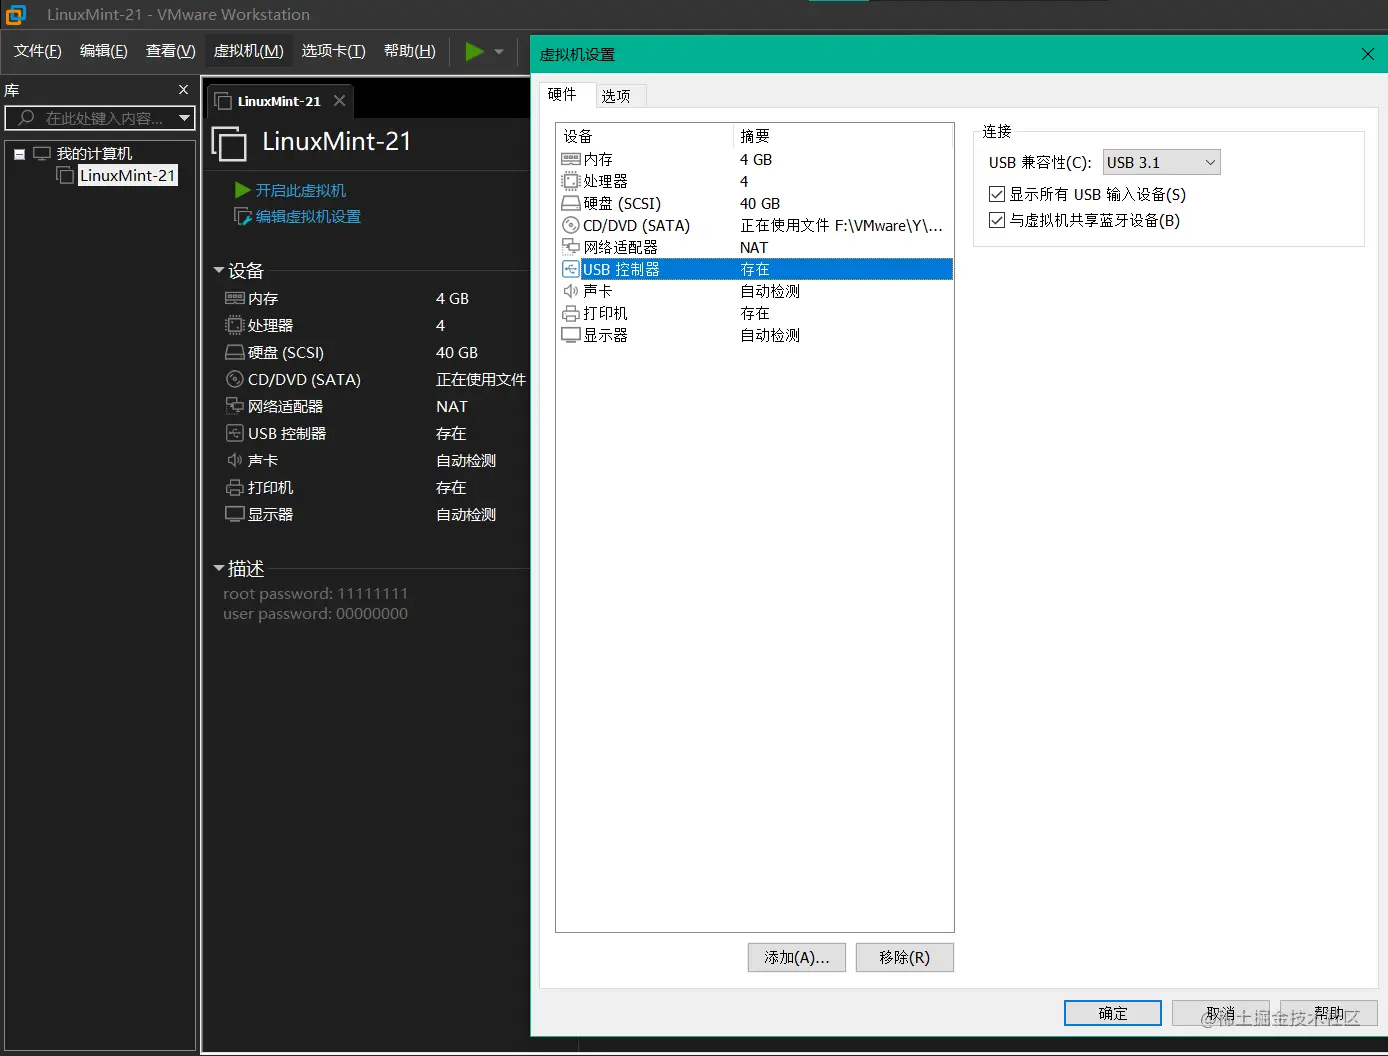This screenshot has width=1388, height=1056.
Task: Open the USB 兼容性 dropdown
Action: [x=1160, y=161]
